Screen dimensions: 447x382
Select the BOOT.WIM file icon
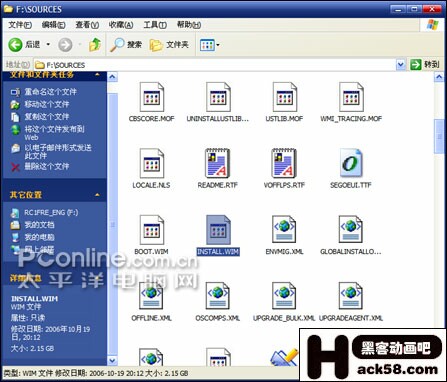point(152,230)
